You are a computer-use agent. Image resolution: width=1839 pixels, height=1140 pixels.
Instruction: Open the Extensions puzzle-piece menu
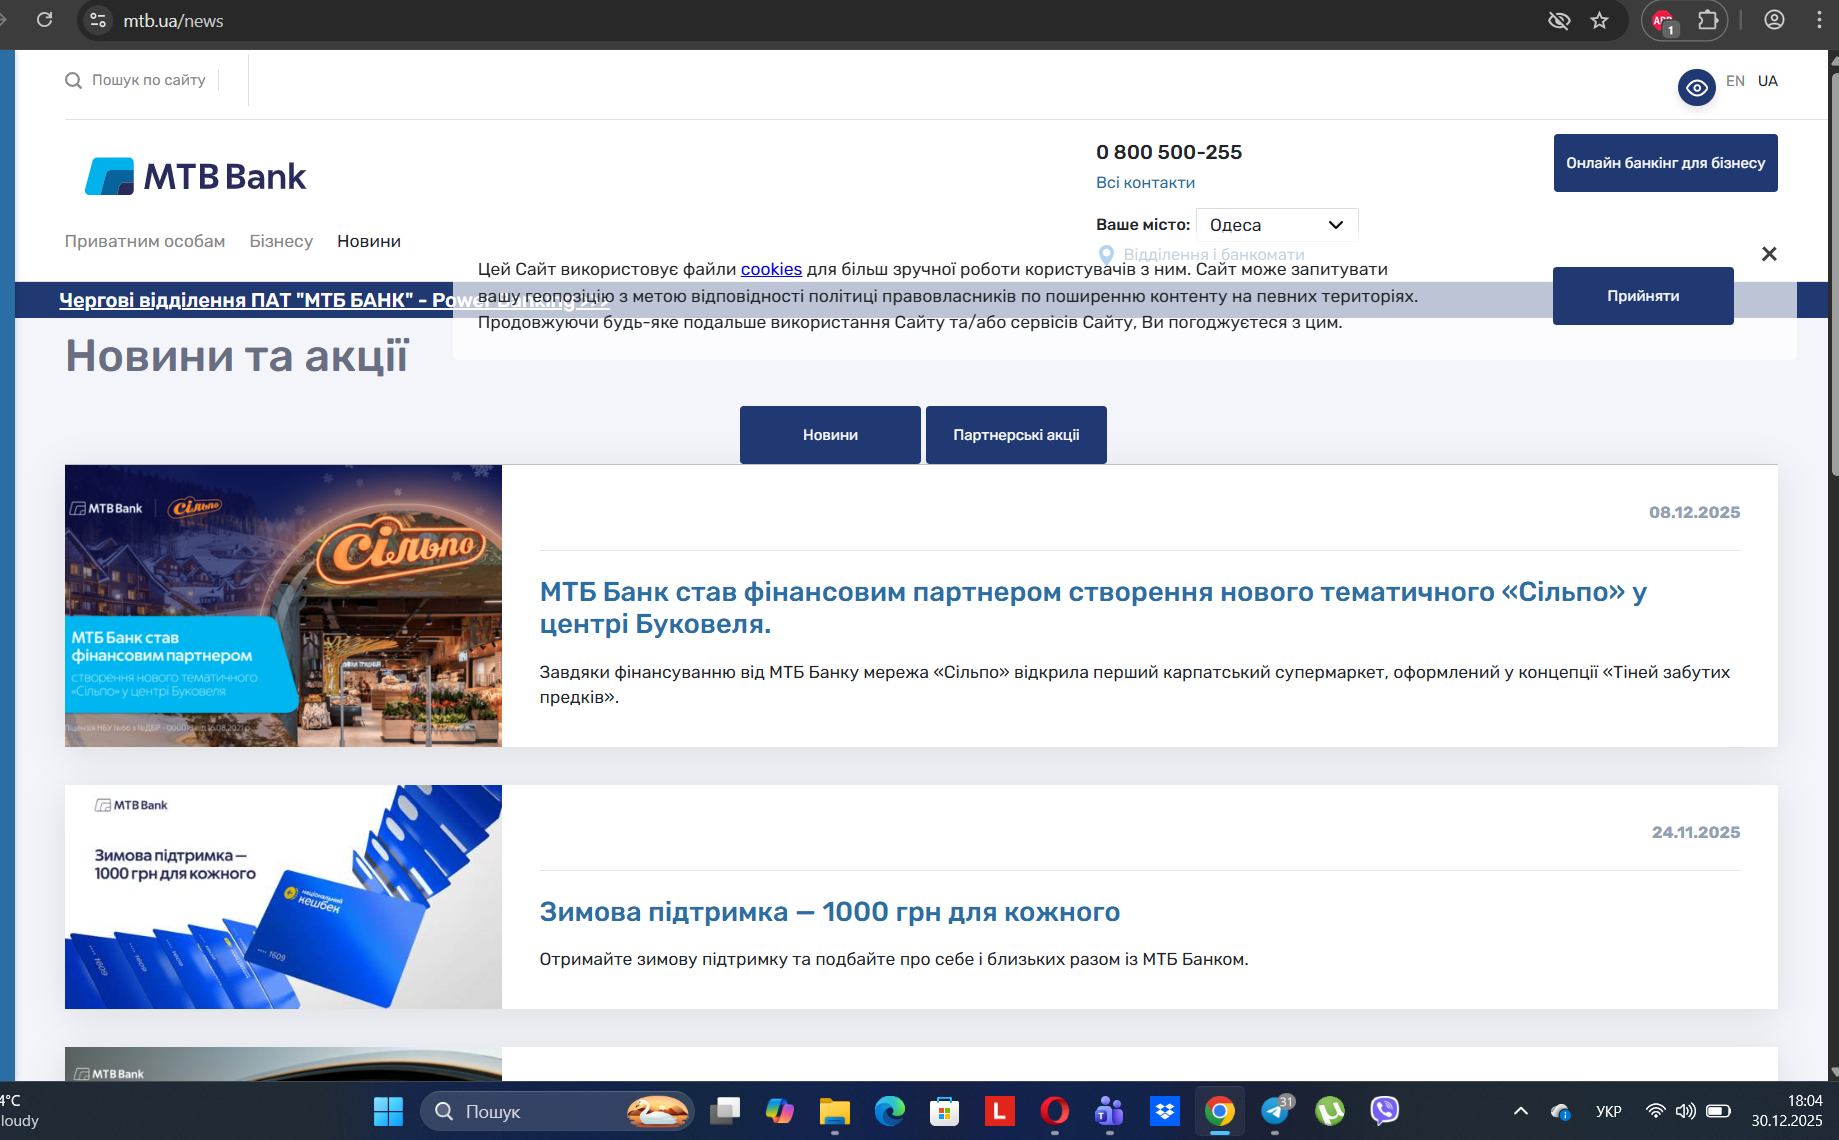point(1708,20)
